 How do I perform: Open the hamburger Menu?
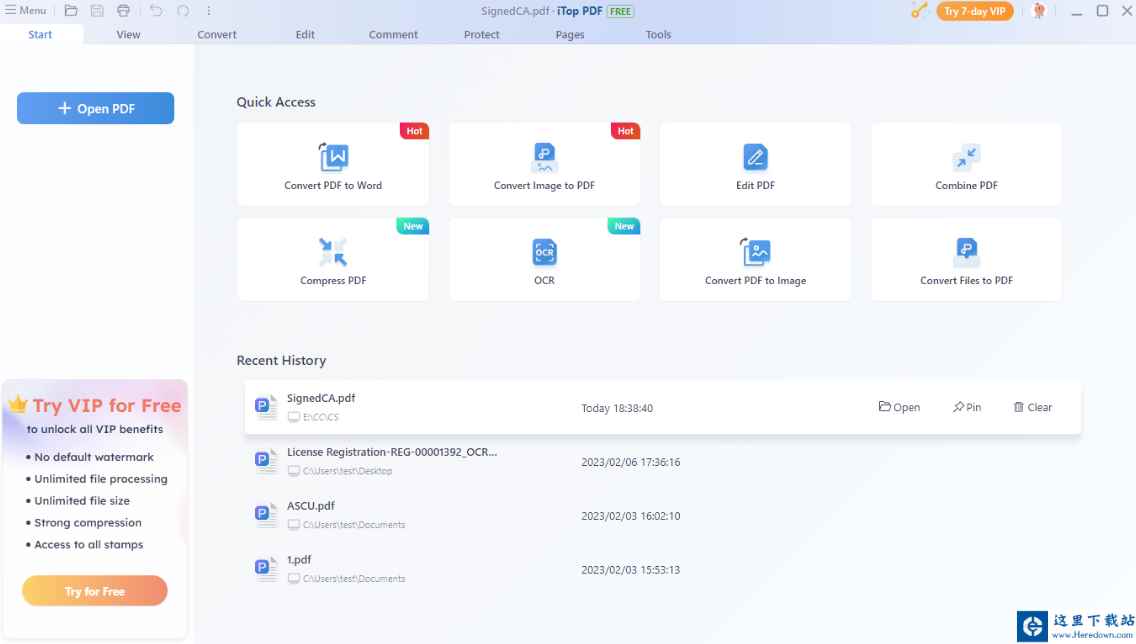pyautogui.click(x=26, y=11)
